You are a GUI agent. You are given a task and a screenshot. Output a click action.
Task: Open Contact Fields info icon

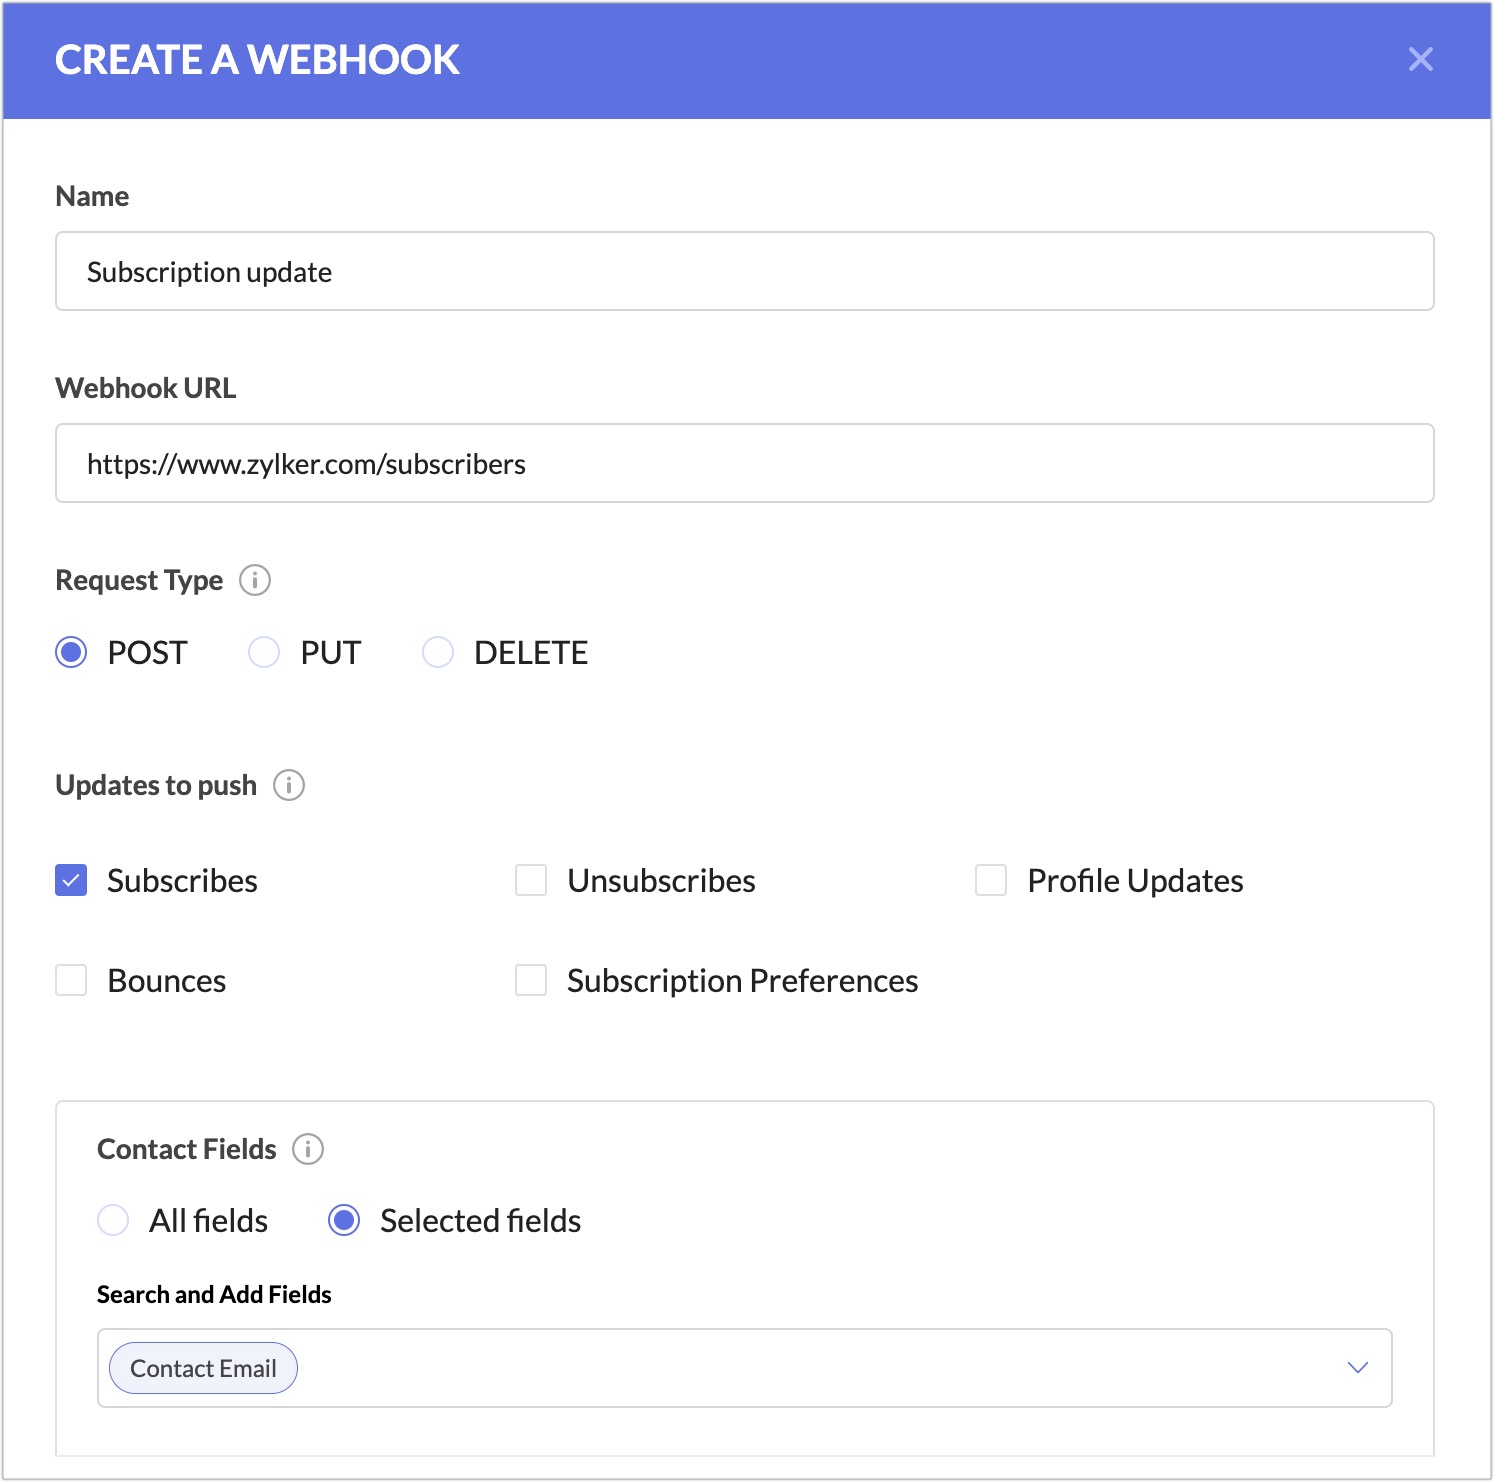click(308, 1149)
